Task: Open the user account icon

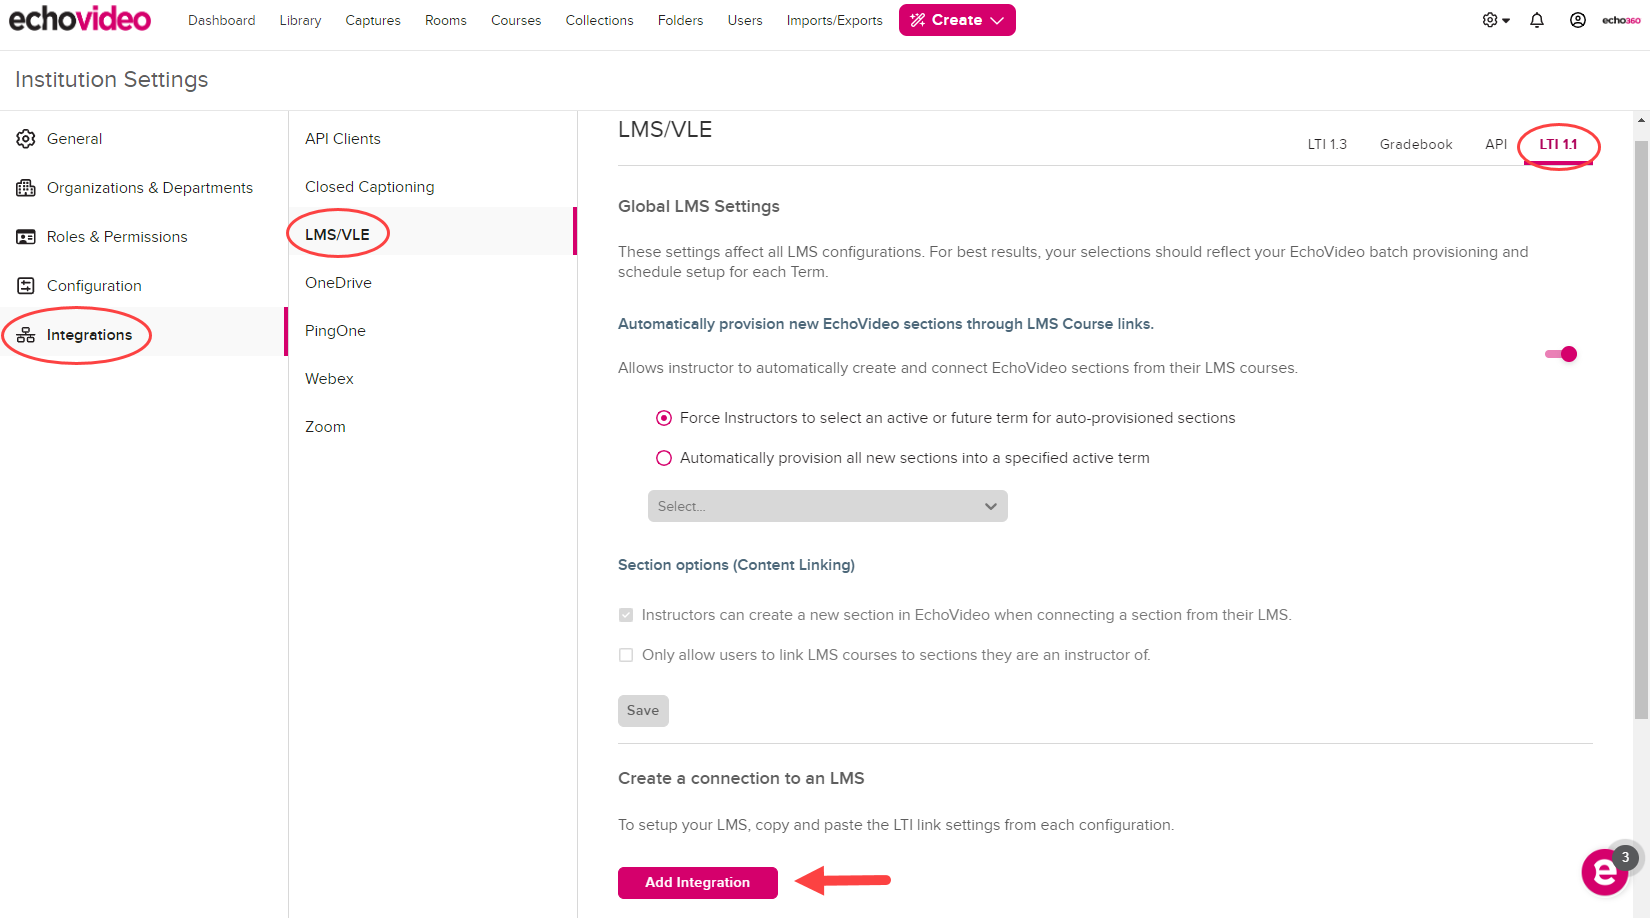Action: tap(1578, 20)
